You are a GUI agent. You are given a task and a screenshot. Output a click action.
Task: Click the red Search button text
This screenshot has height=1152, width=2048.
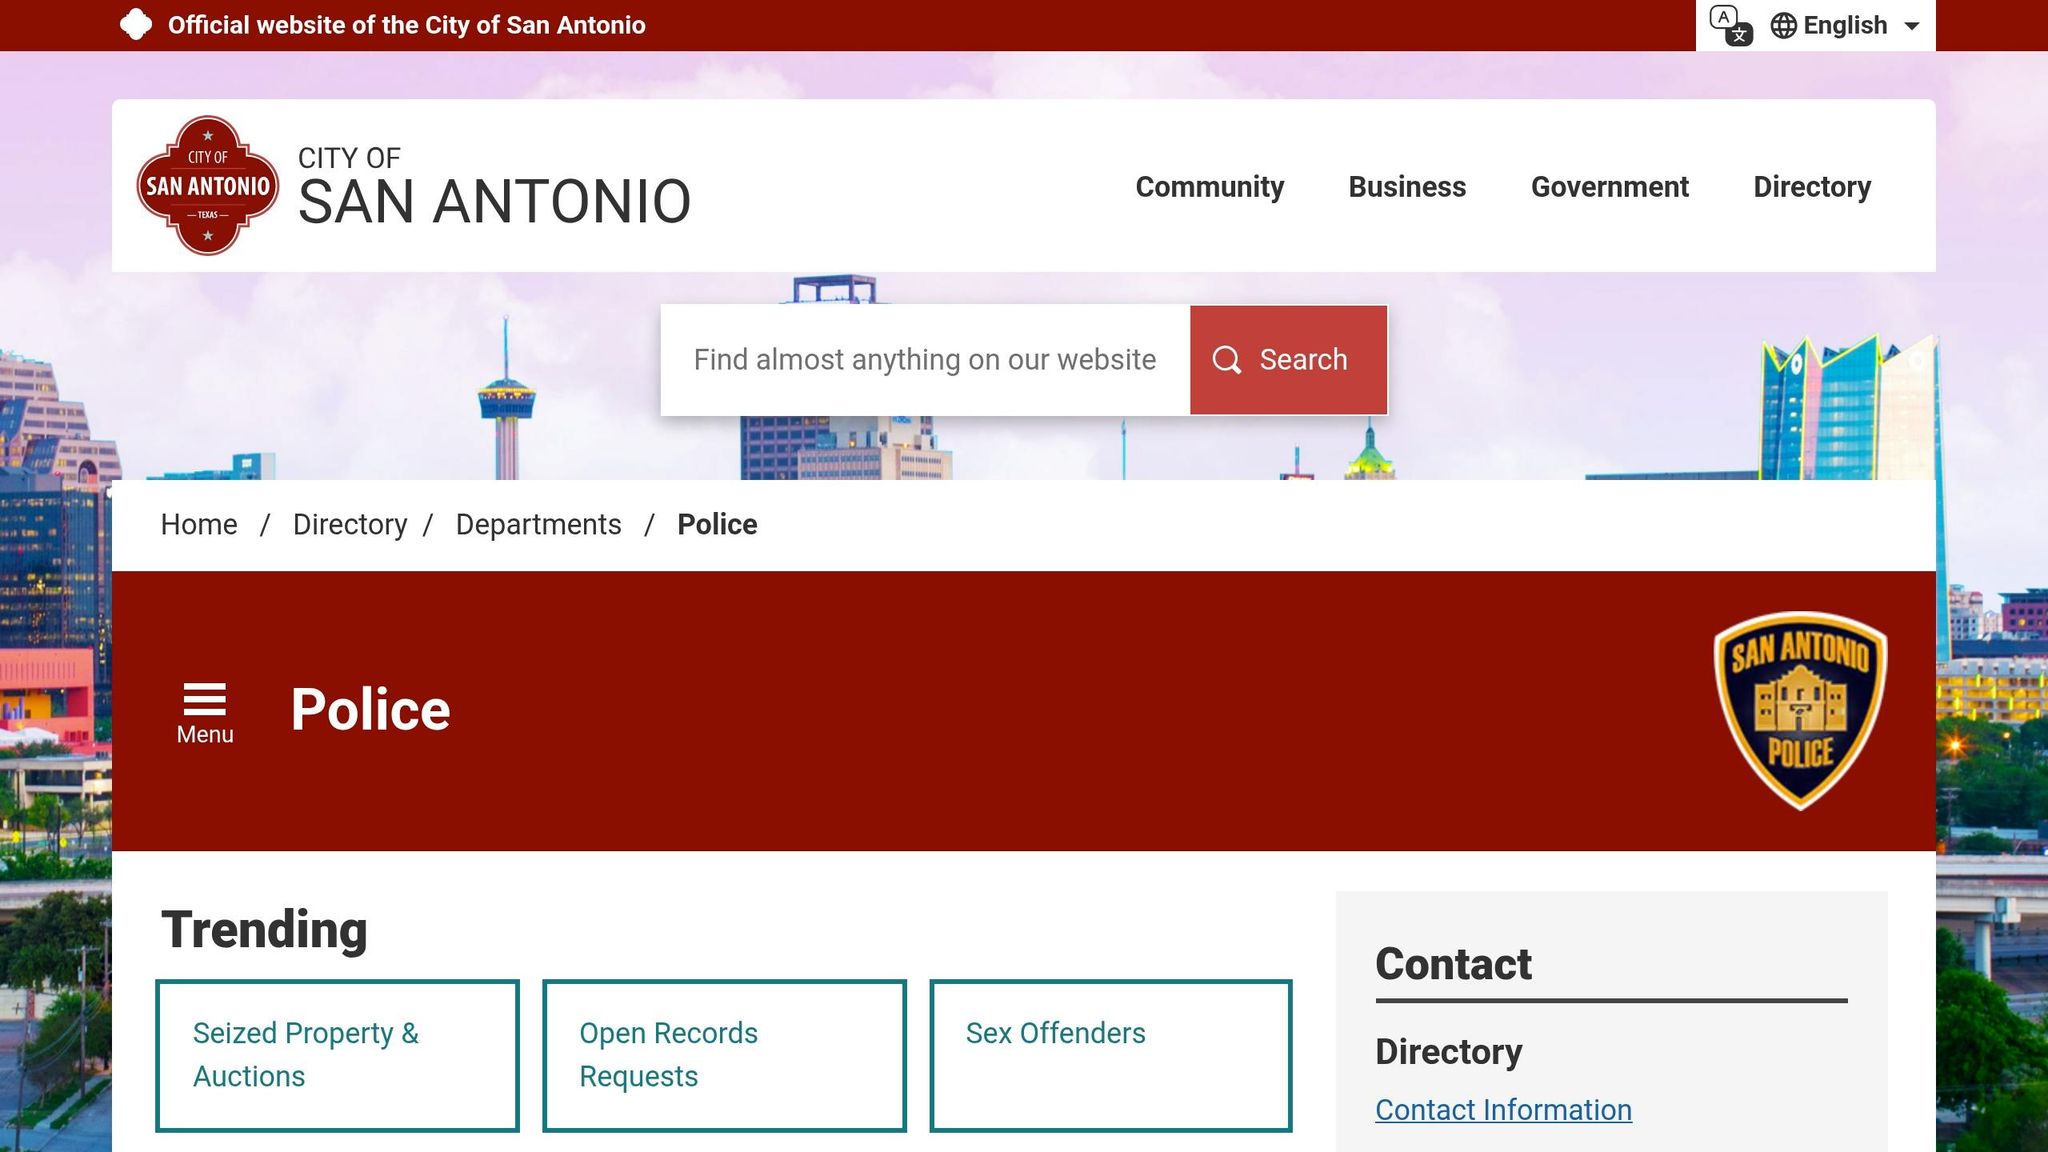click(1303, 360)
